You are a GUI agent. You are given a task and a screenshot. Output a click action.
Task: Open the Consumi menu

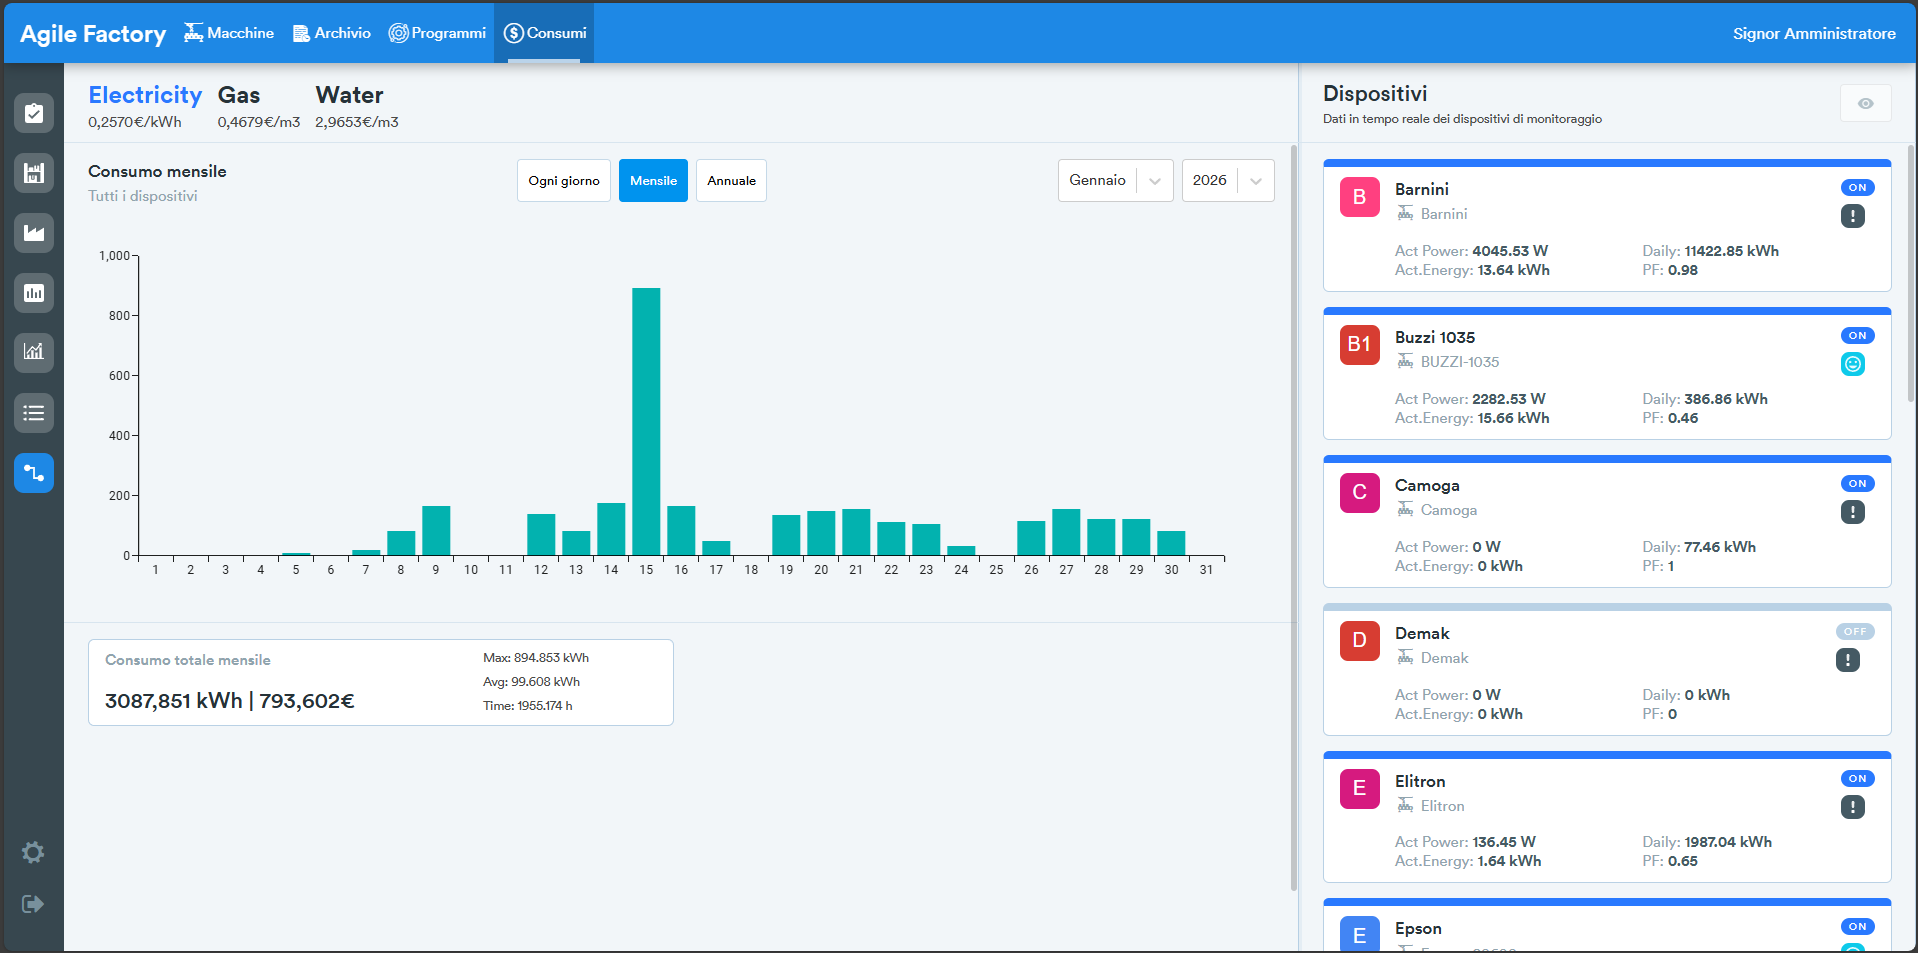[545, 33]
